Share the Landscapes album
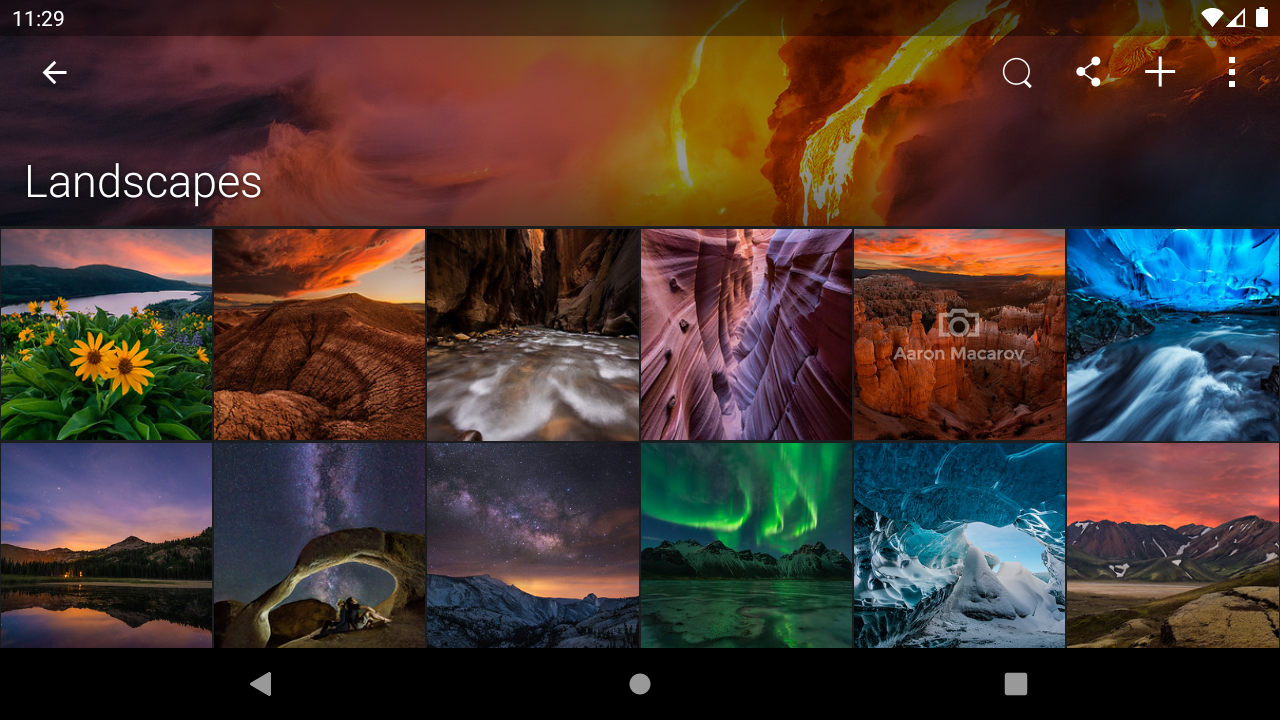 [1089, 72]
